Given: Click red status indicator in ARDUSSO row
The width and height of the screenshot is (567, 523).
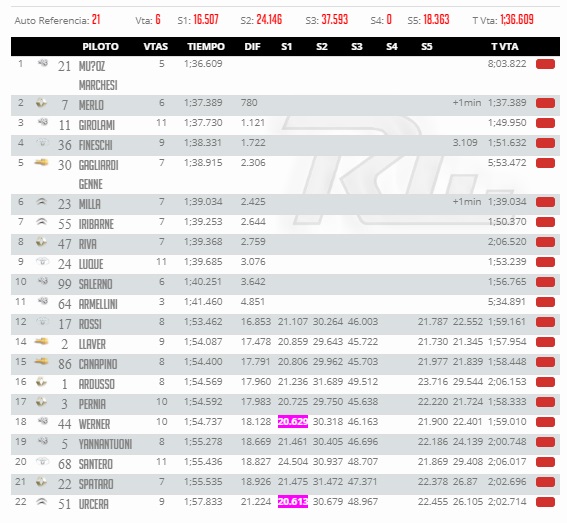Looking at the screenshot, I should 545,382.
